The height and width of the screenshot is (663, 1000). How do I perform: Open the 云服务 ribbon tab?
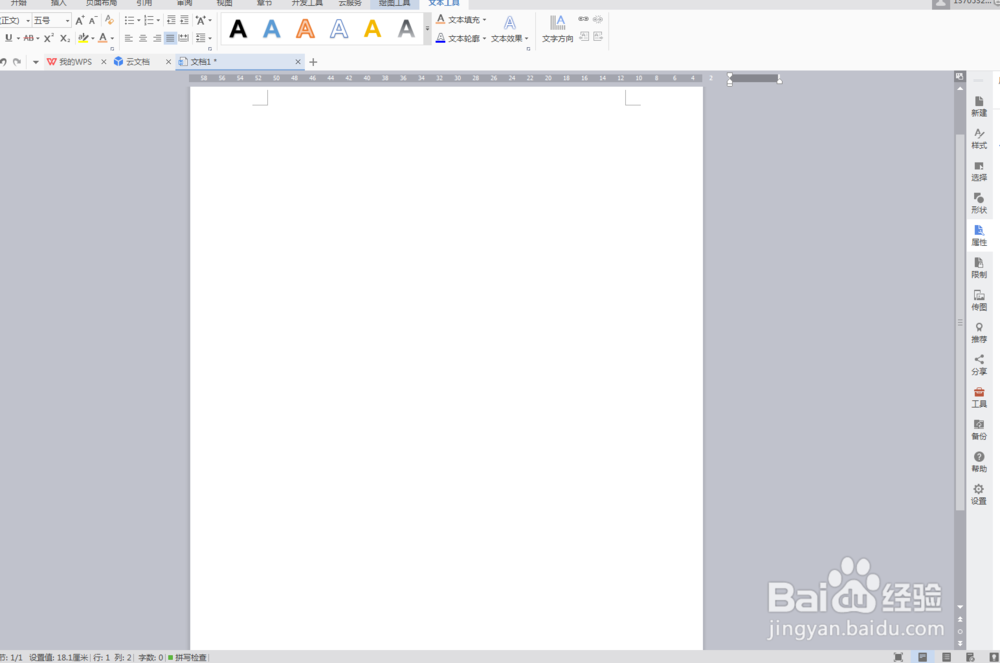pyautogui.click(x=350, y=3)
